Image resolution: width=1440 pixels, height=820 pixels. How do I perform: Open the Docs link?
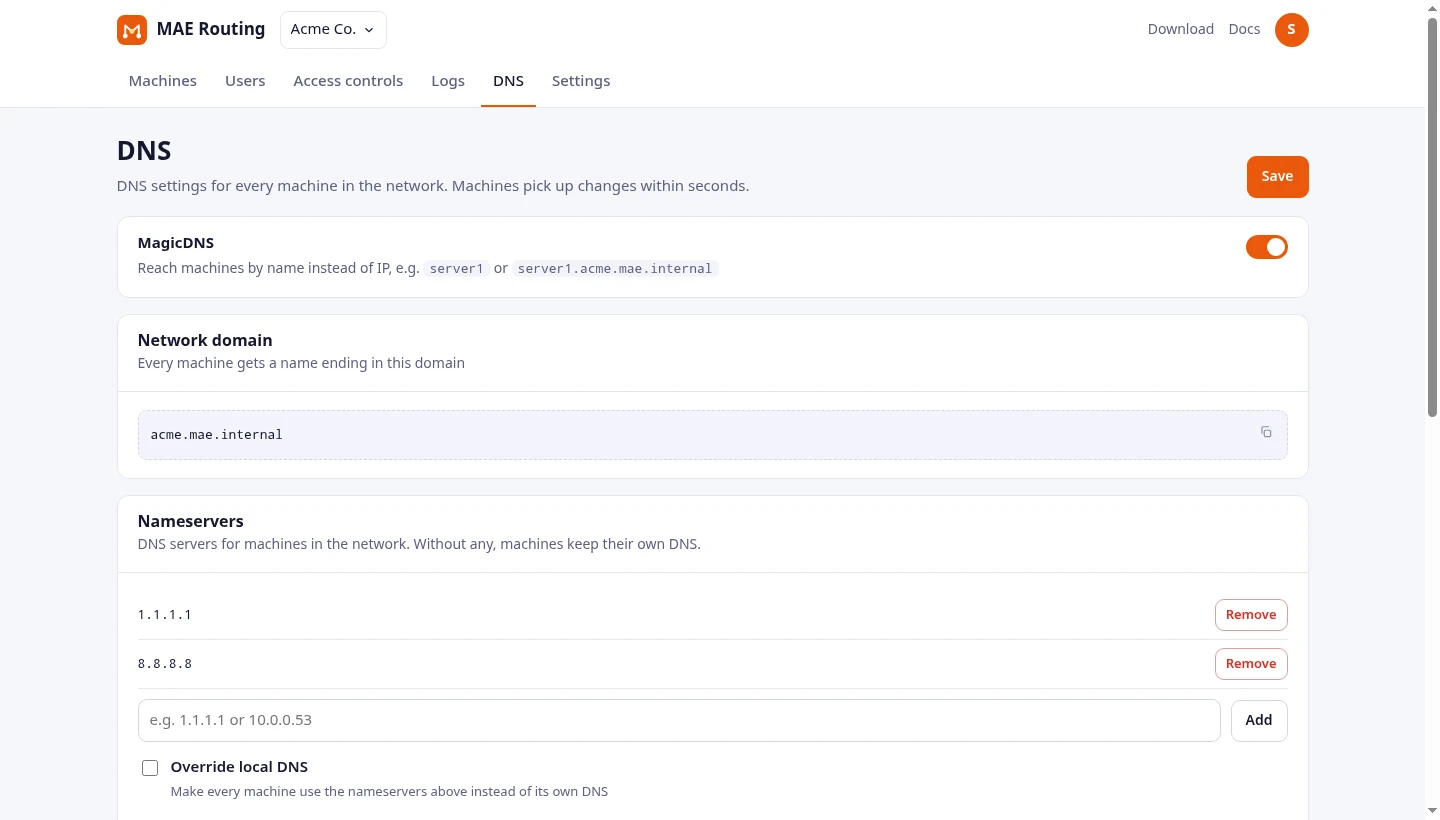(x=1244, y=29)
